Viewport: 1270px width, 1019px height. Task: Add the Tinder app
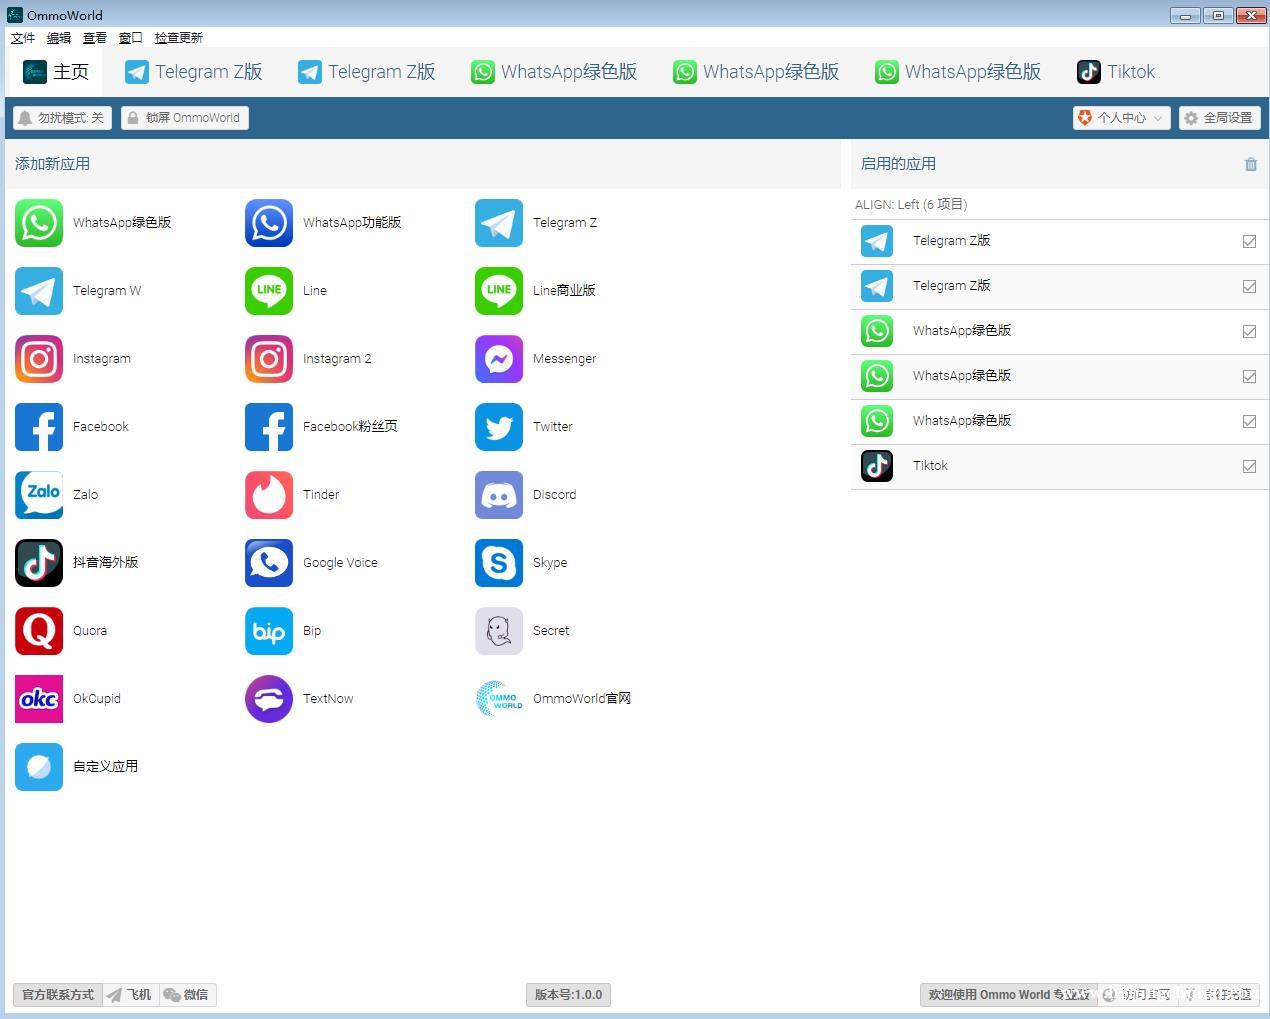click(269, 495)
